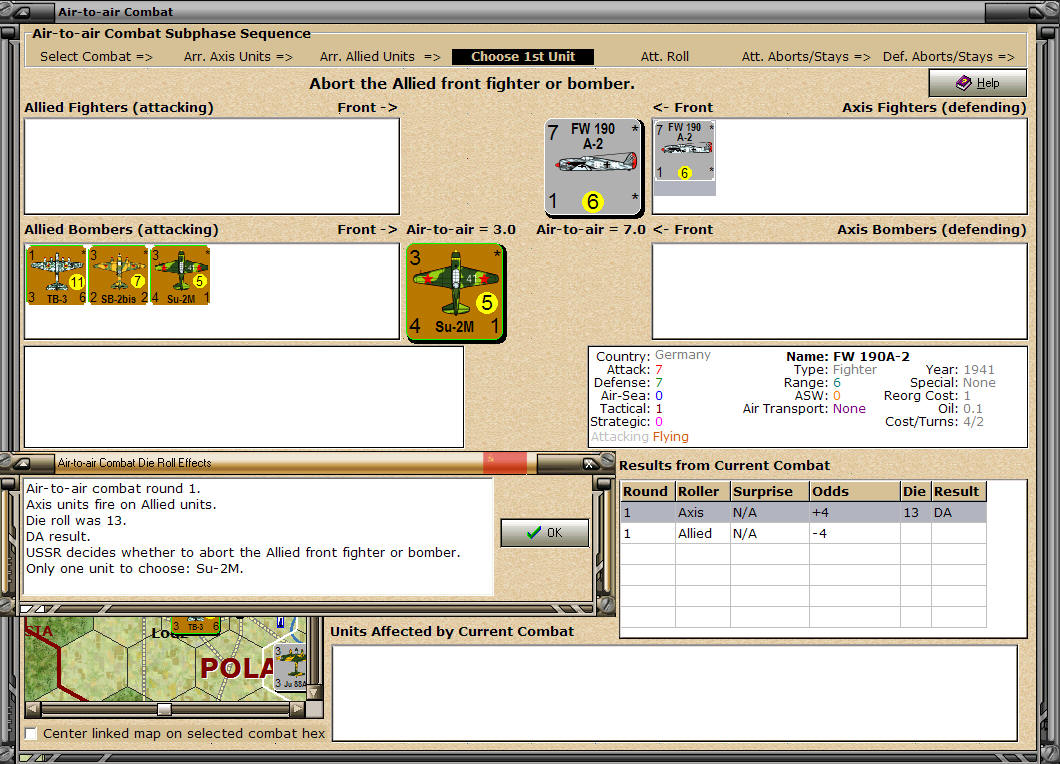Image resolution: width=1060 pixels, height=764 pixels.
Task: Click the Soviet flag in the dialog title
Action: point(505,463)
